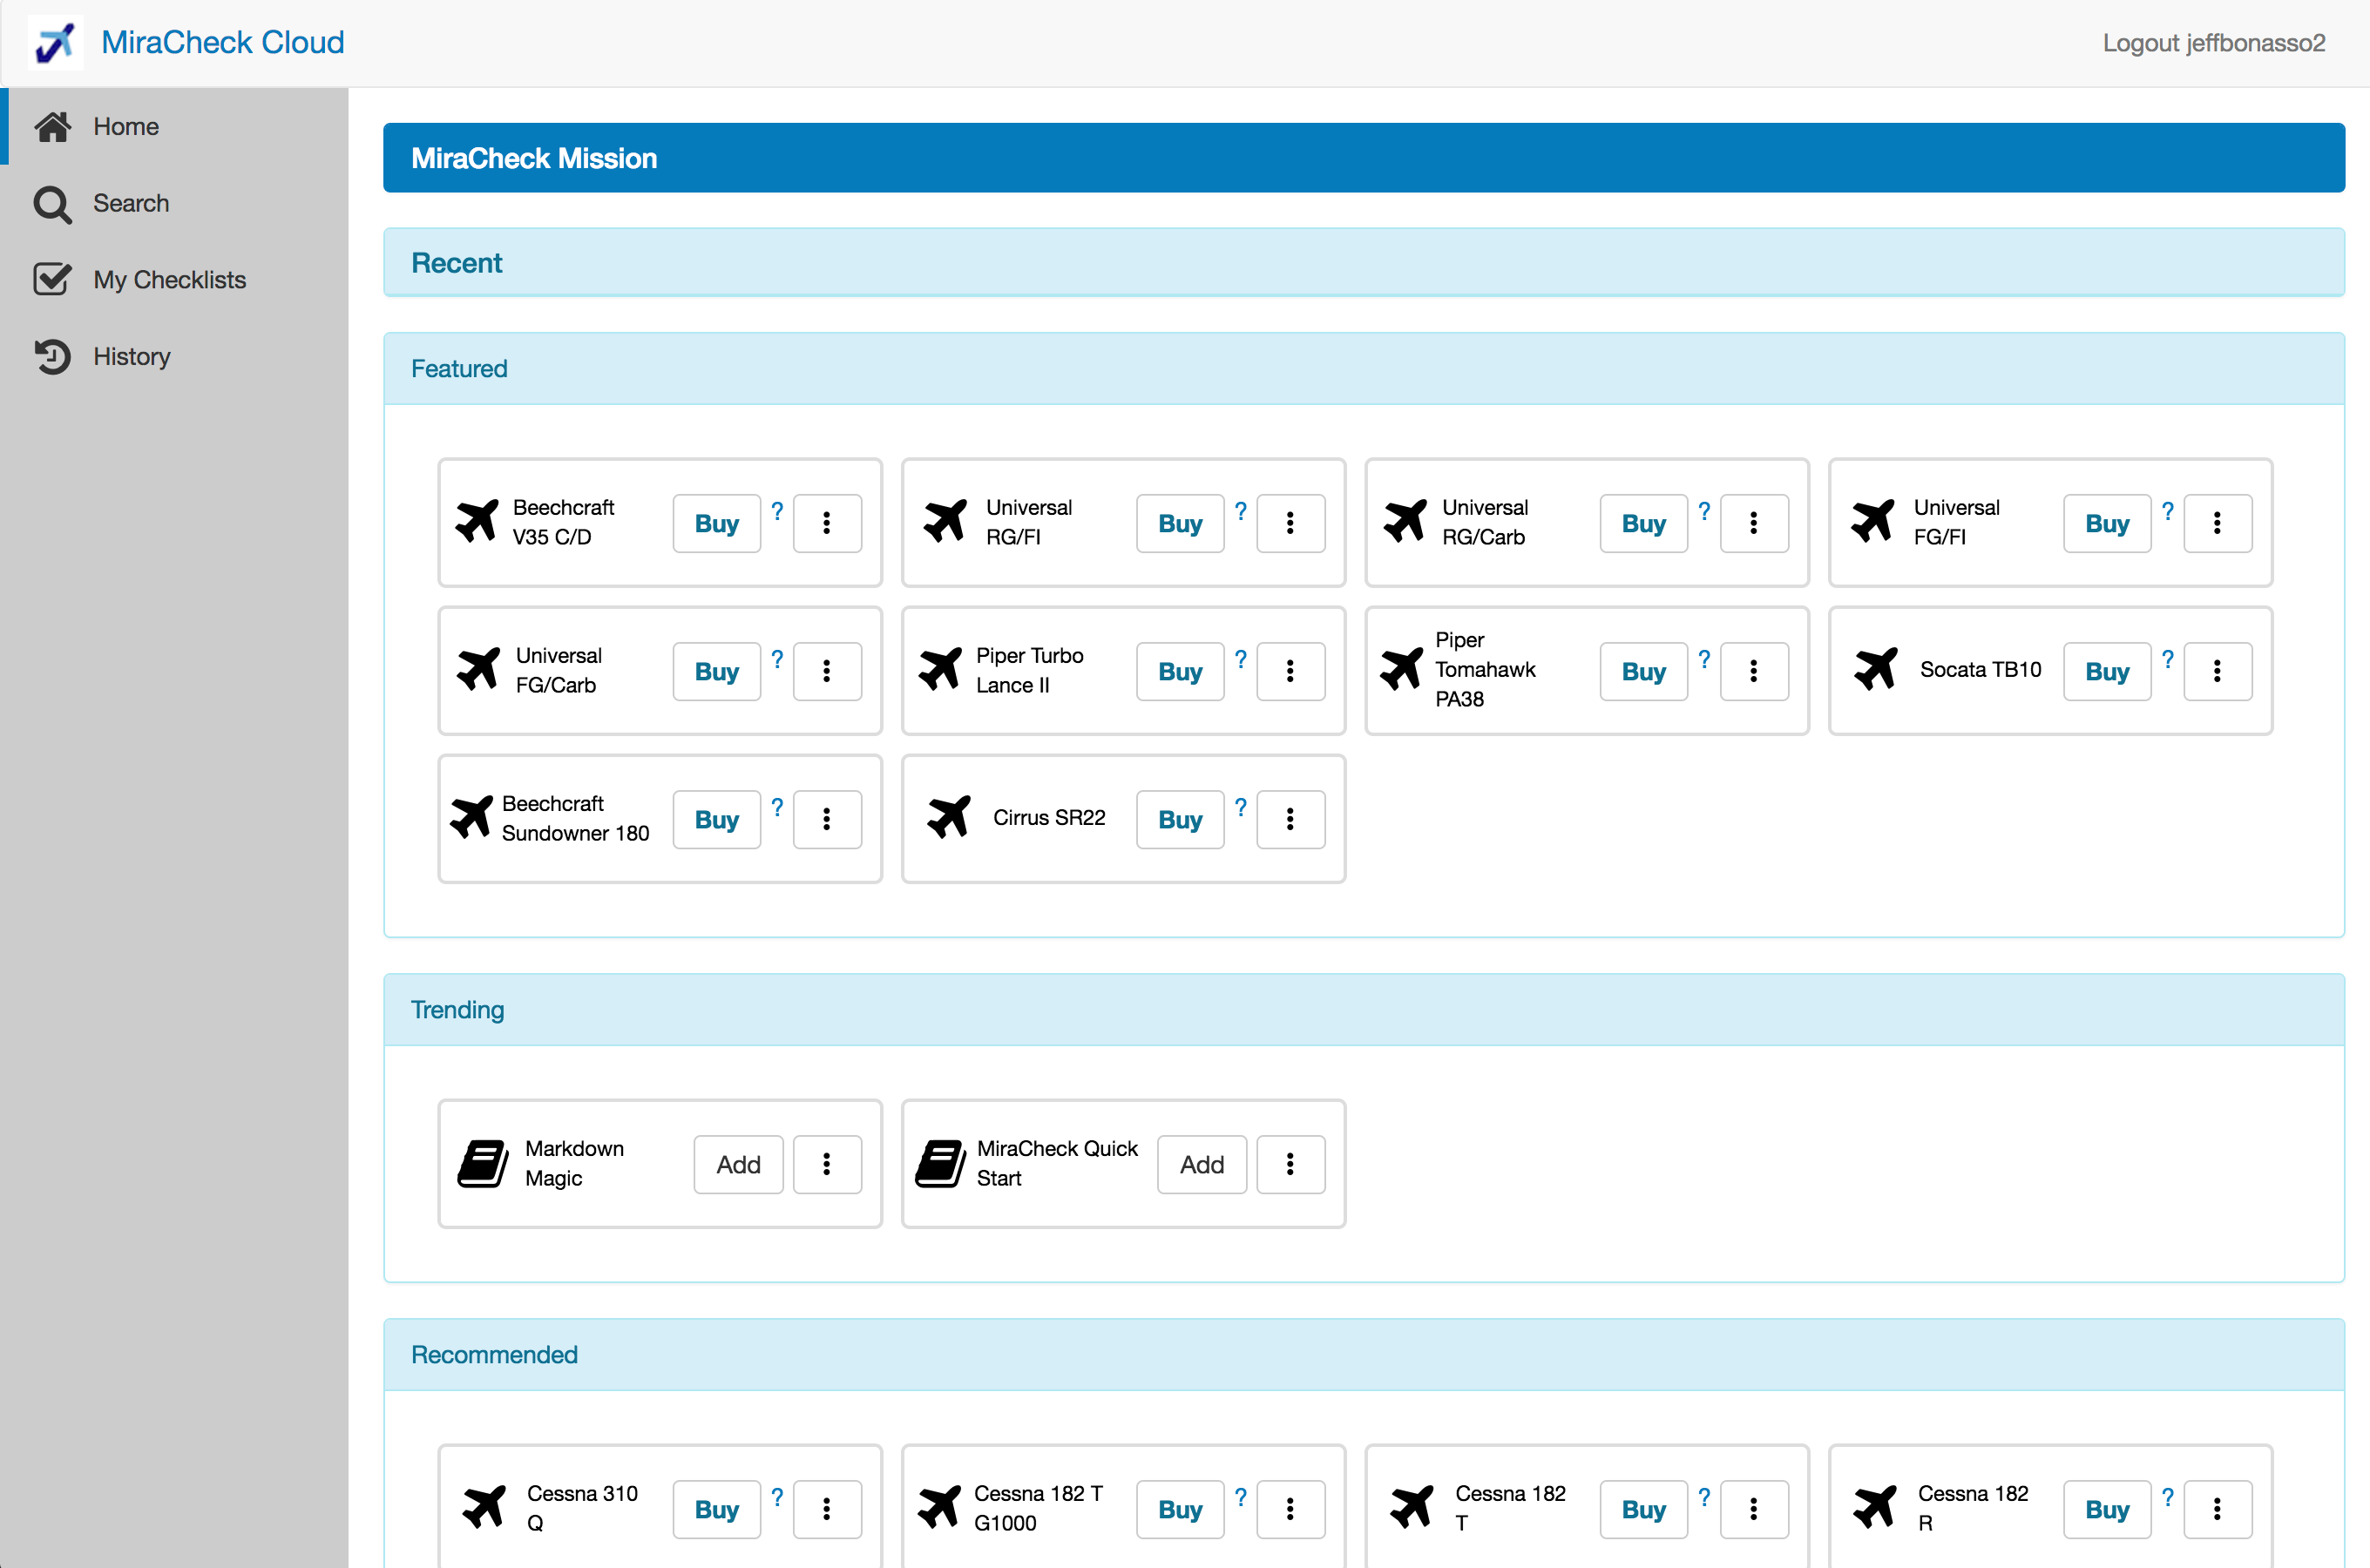The width and height of the screenshot is (2370, 1568).
Task: Click airplane icon of Universal FG/FI
Action: (1873, 521)
